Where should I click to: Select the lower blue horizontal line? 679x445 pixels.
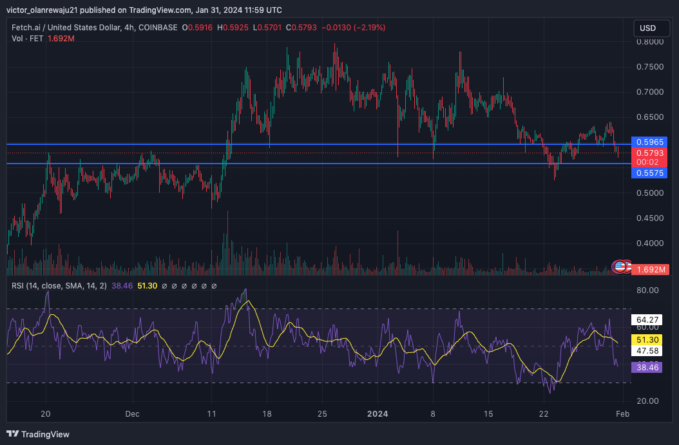pyautogui.click(x=300, y=163)
